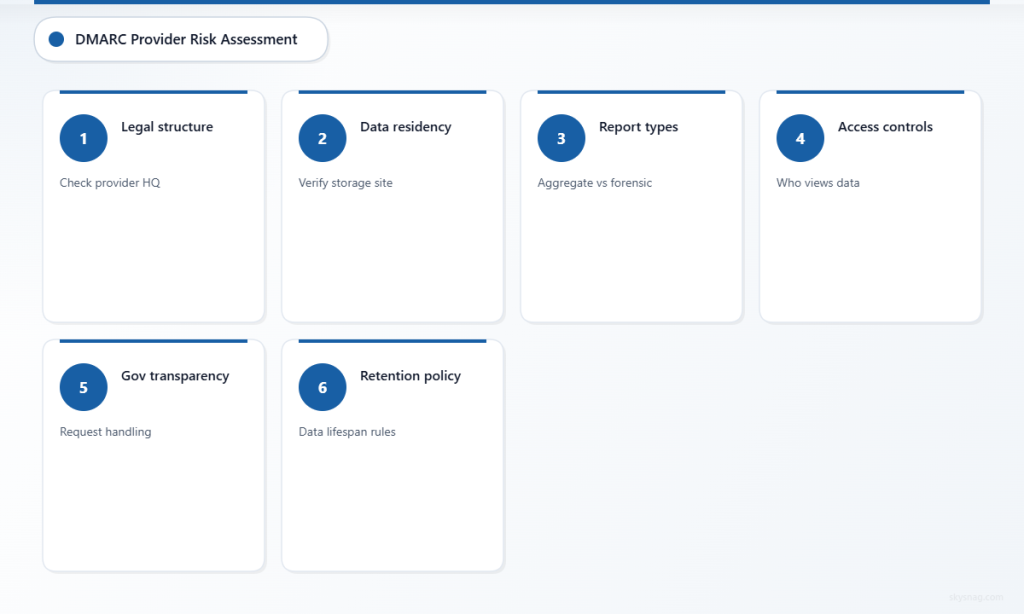Select the Access controls heading
The width and height of the screenshot is (1024, 614).
tap(886, 127)
